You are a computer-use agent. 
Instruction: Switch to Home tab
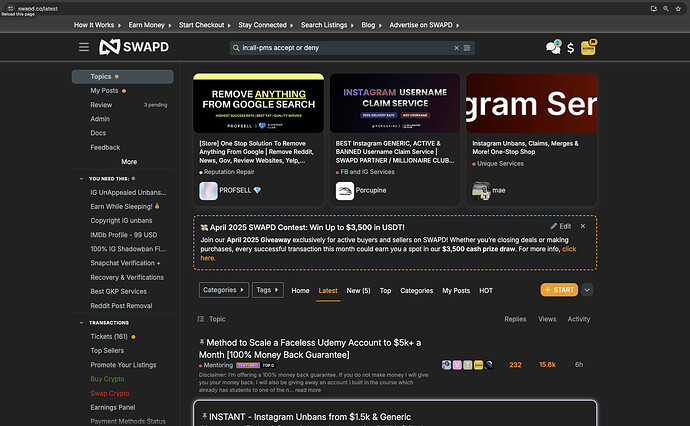tap(300, 291)
